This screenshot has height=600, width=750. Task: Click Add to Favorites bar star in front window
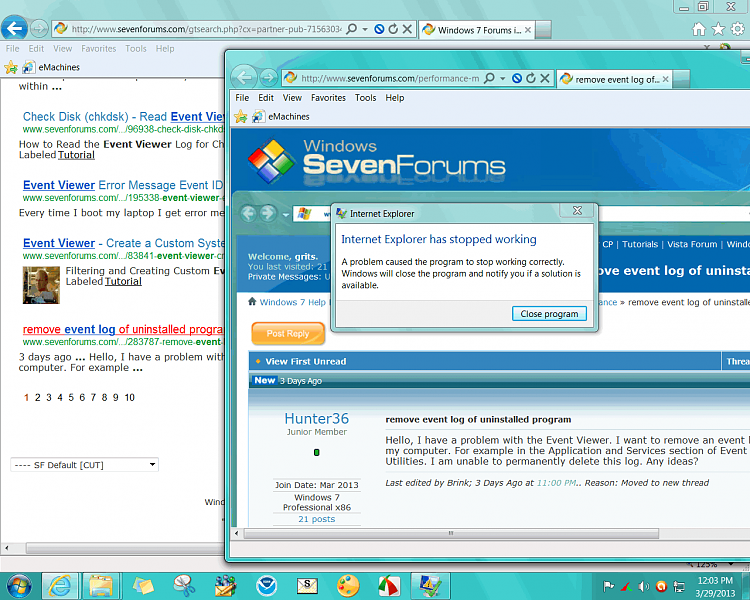[241, 116]
